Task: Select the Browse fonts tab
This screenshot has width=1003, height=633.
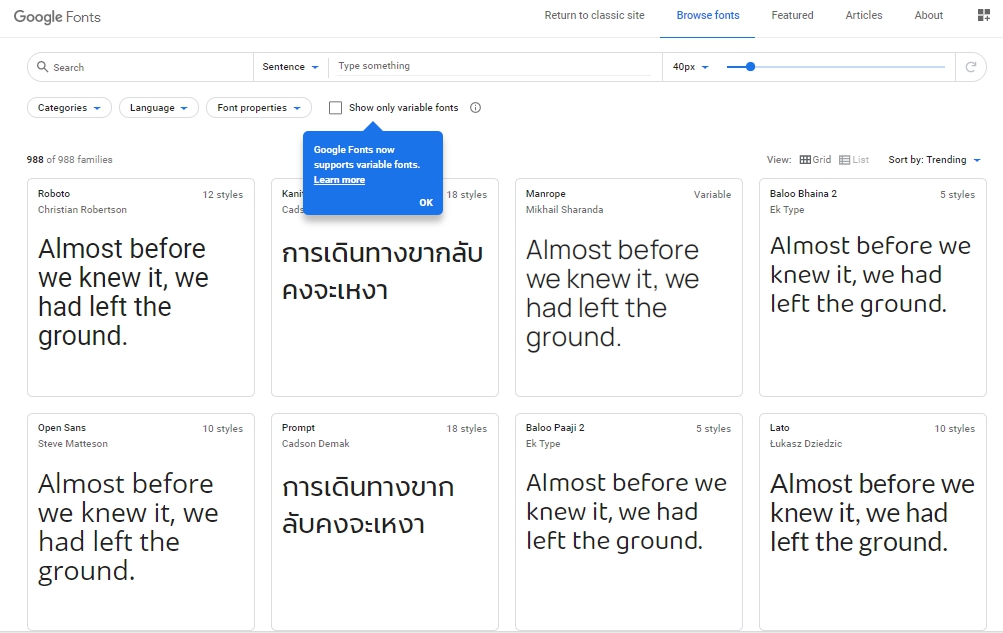Action: tap(707, 15)
